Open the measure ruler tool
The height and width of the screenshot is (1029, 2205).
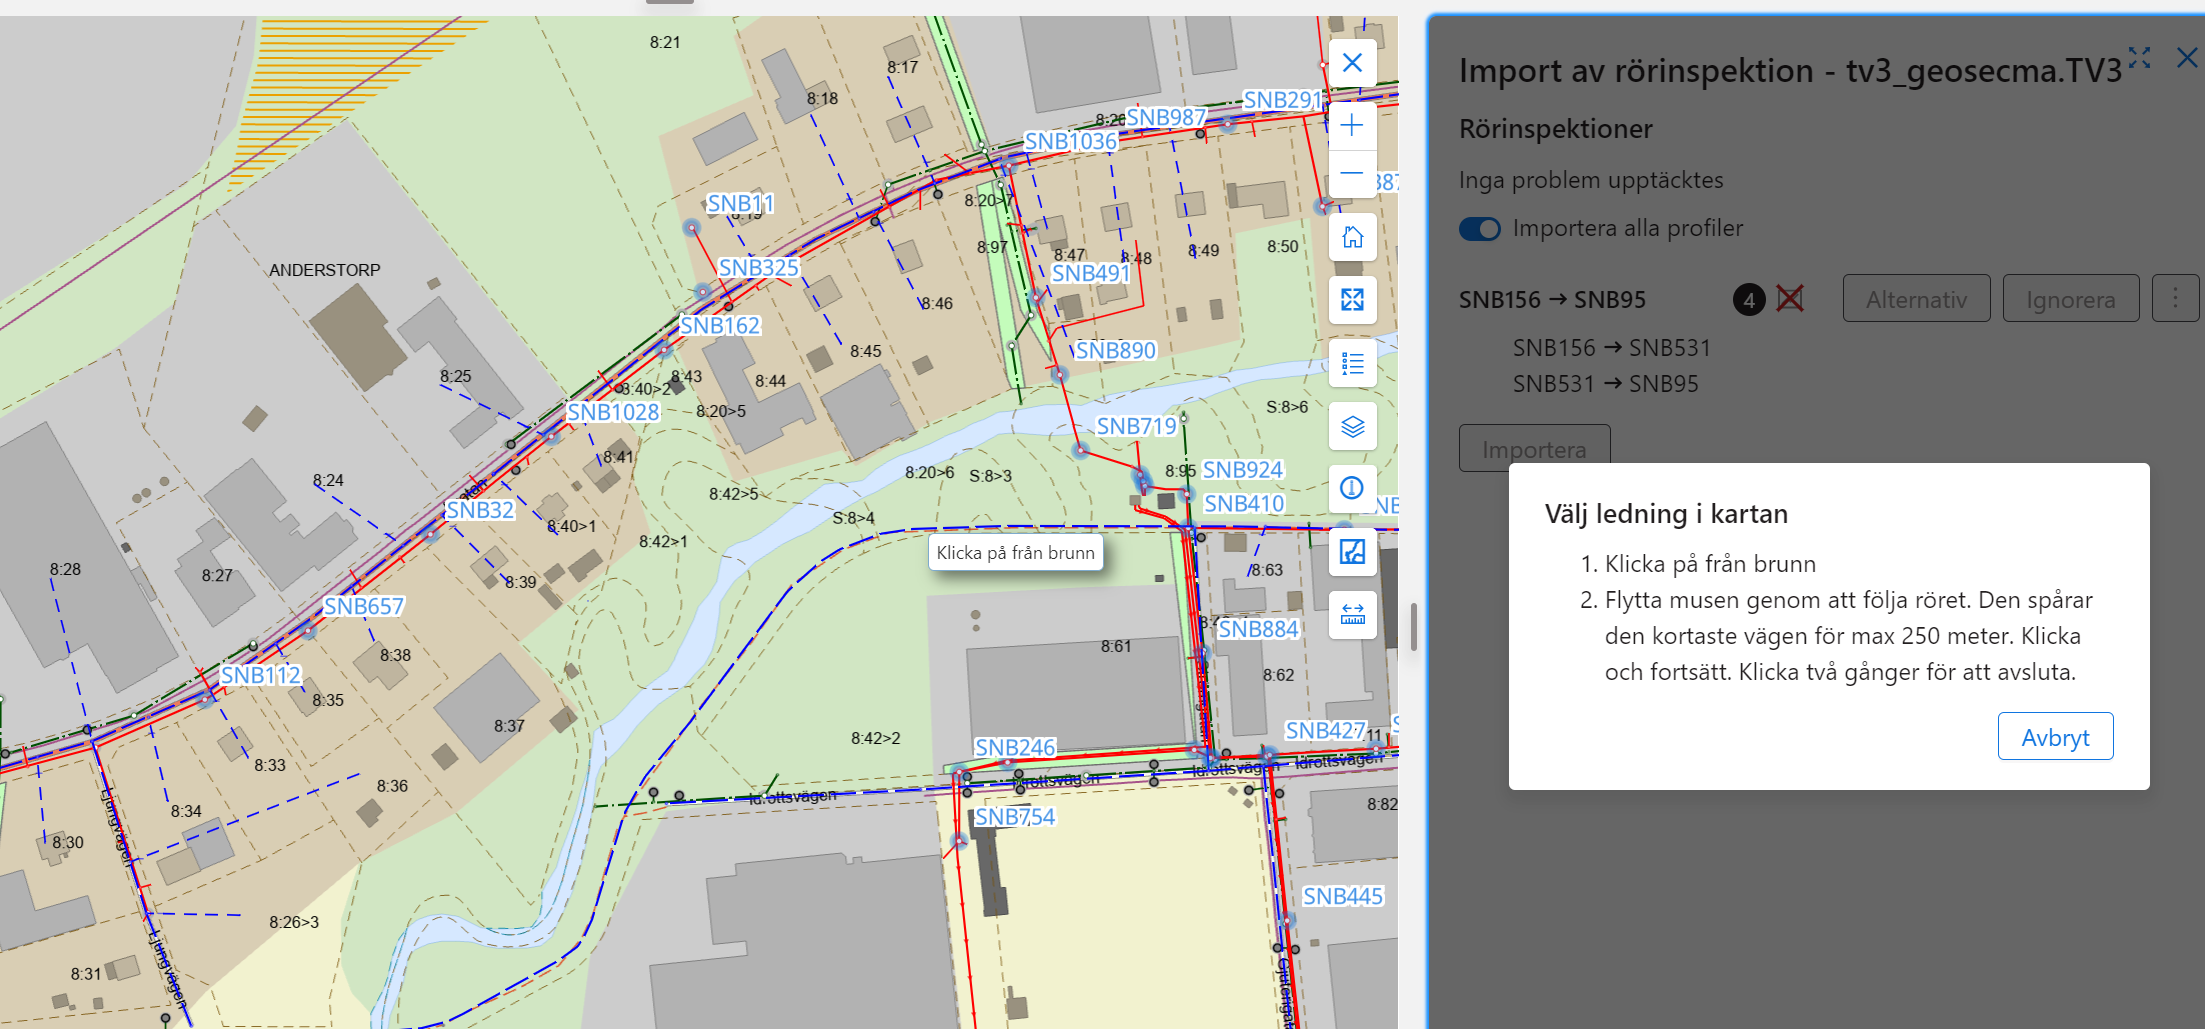(x=1352, y=614)
